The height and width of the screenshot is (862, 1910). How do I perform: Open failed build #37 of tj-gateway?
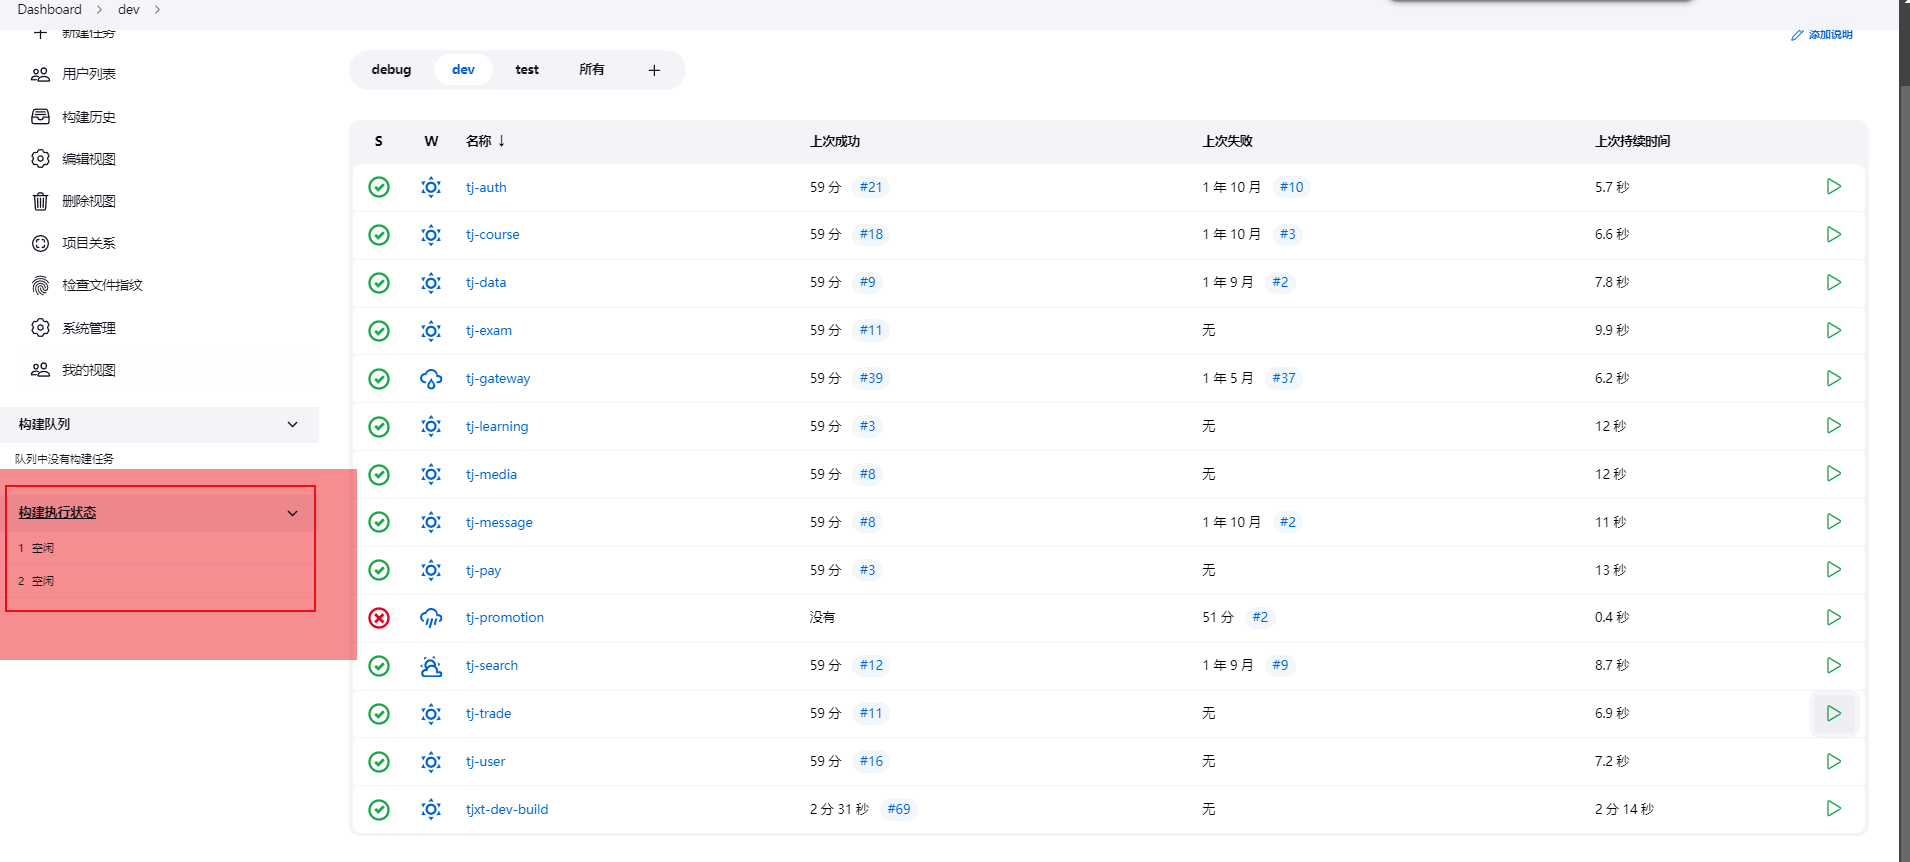pyautogui.click(x=1284, y=378)
